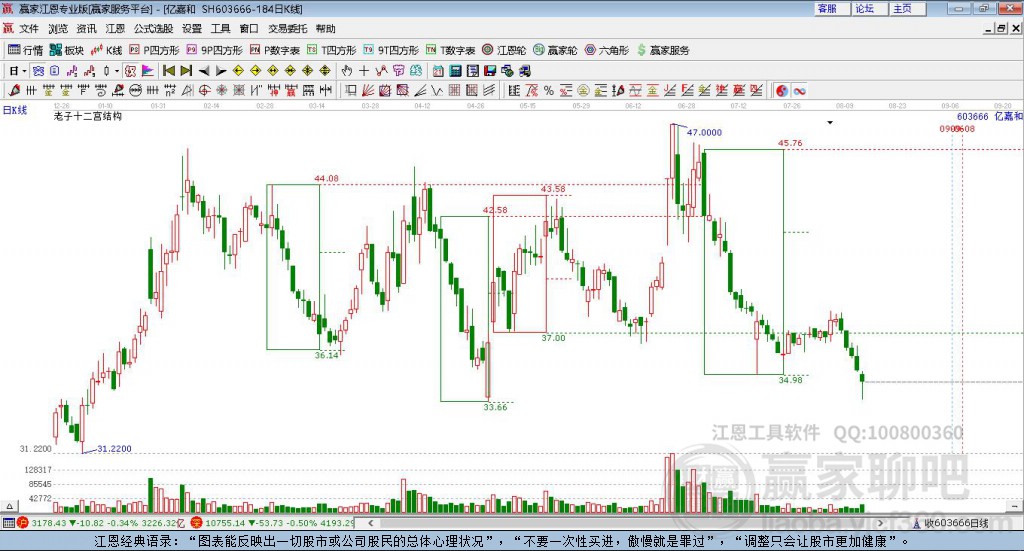This screenshot has width=1024, height=551.
Task: Click the horizontal scrollbar left arrow
Action: point(371,523)
